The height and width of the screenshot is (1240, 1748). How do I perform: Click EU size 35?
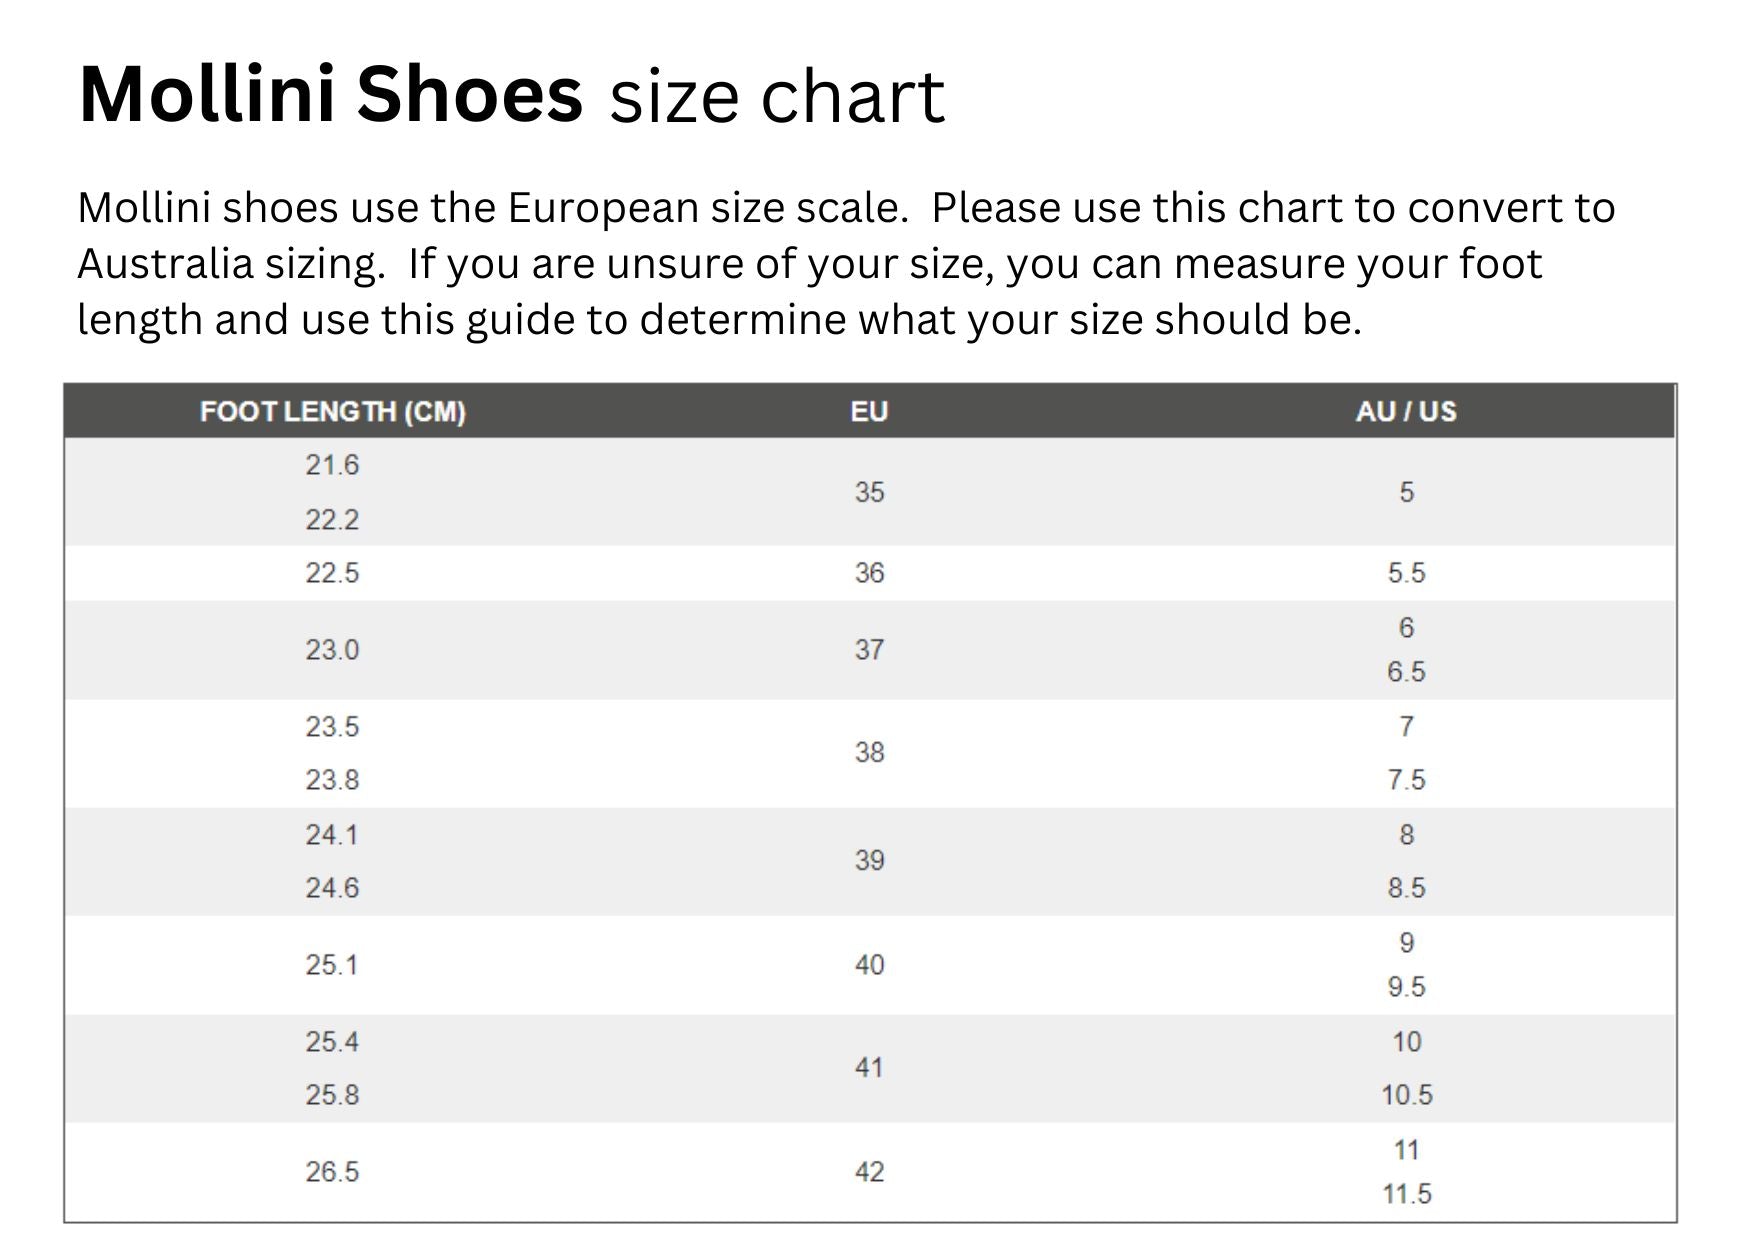coord(869,492)
